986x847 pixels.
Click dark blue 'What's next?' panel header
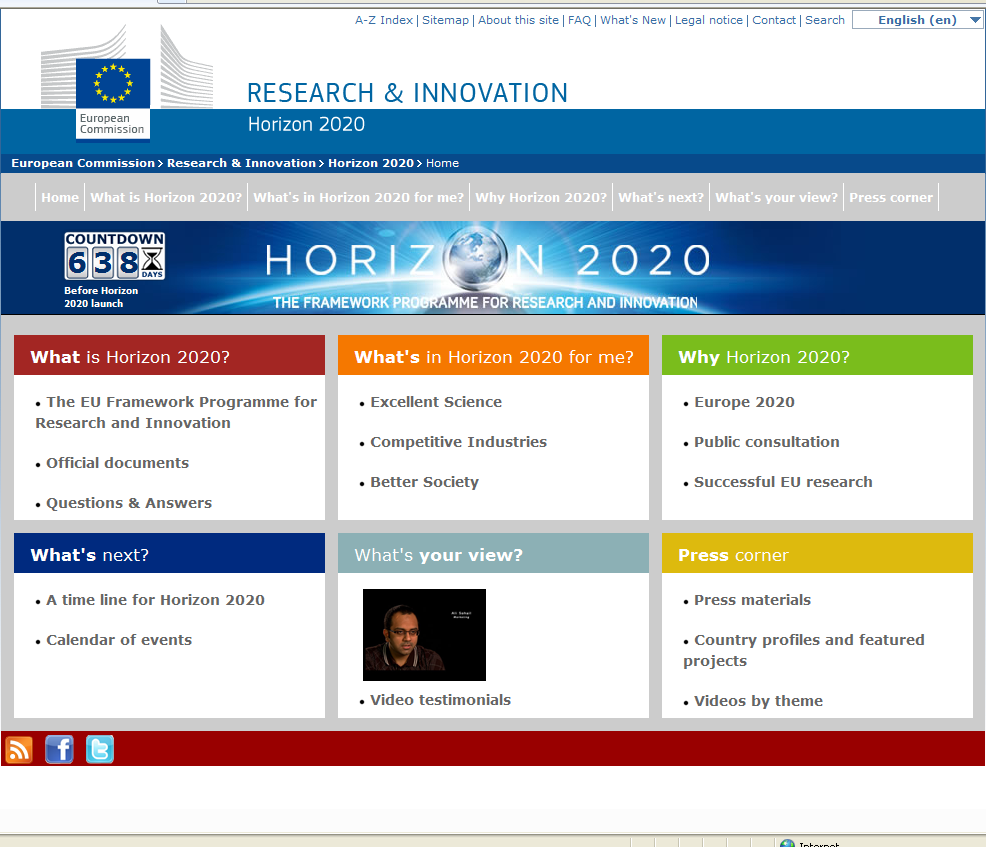coord(169,554)
